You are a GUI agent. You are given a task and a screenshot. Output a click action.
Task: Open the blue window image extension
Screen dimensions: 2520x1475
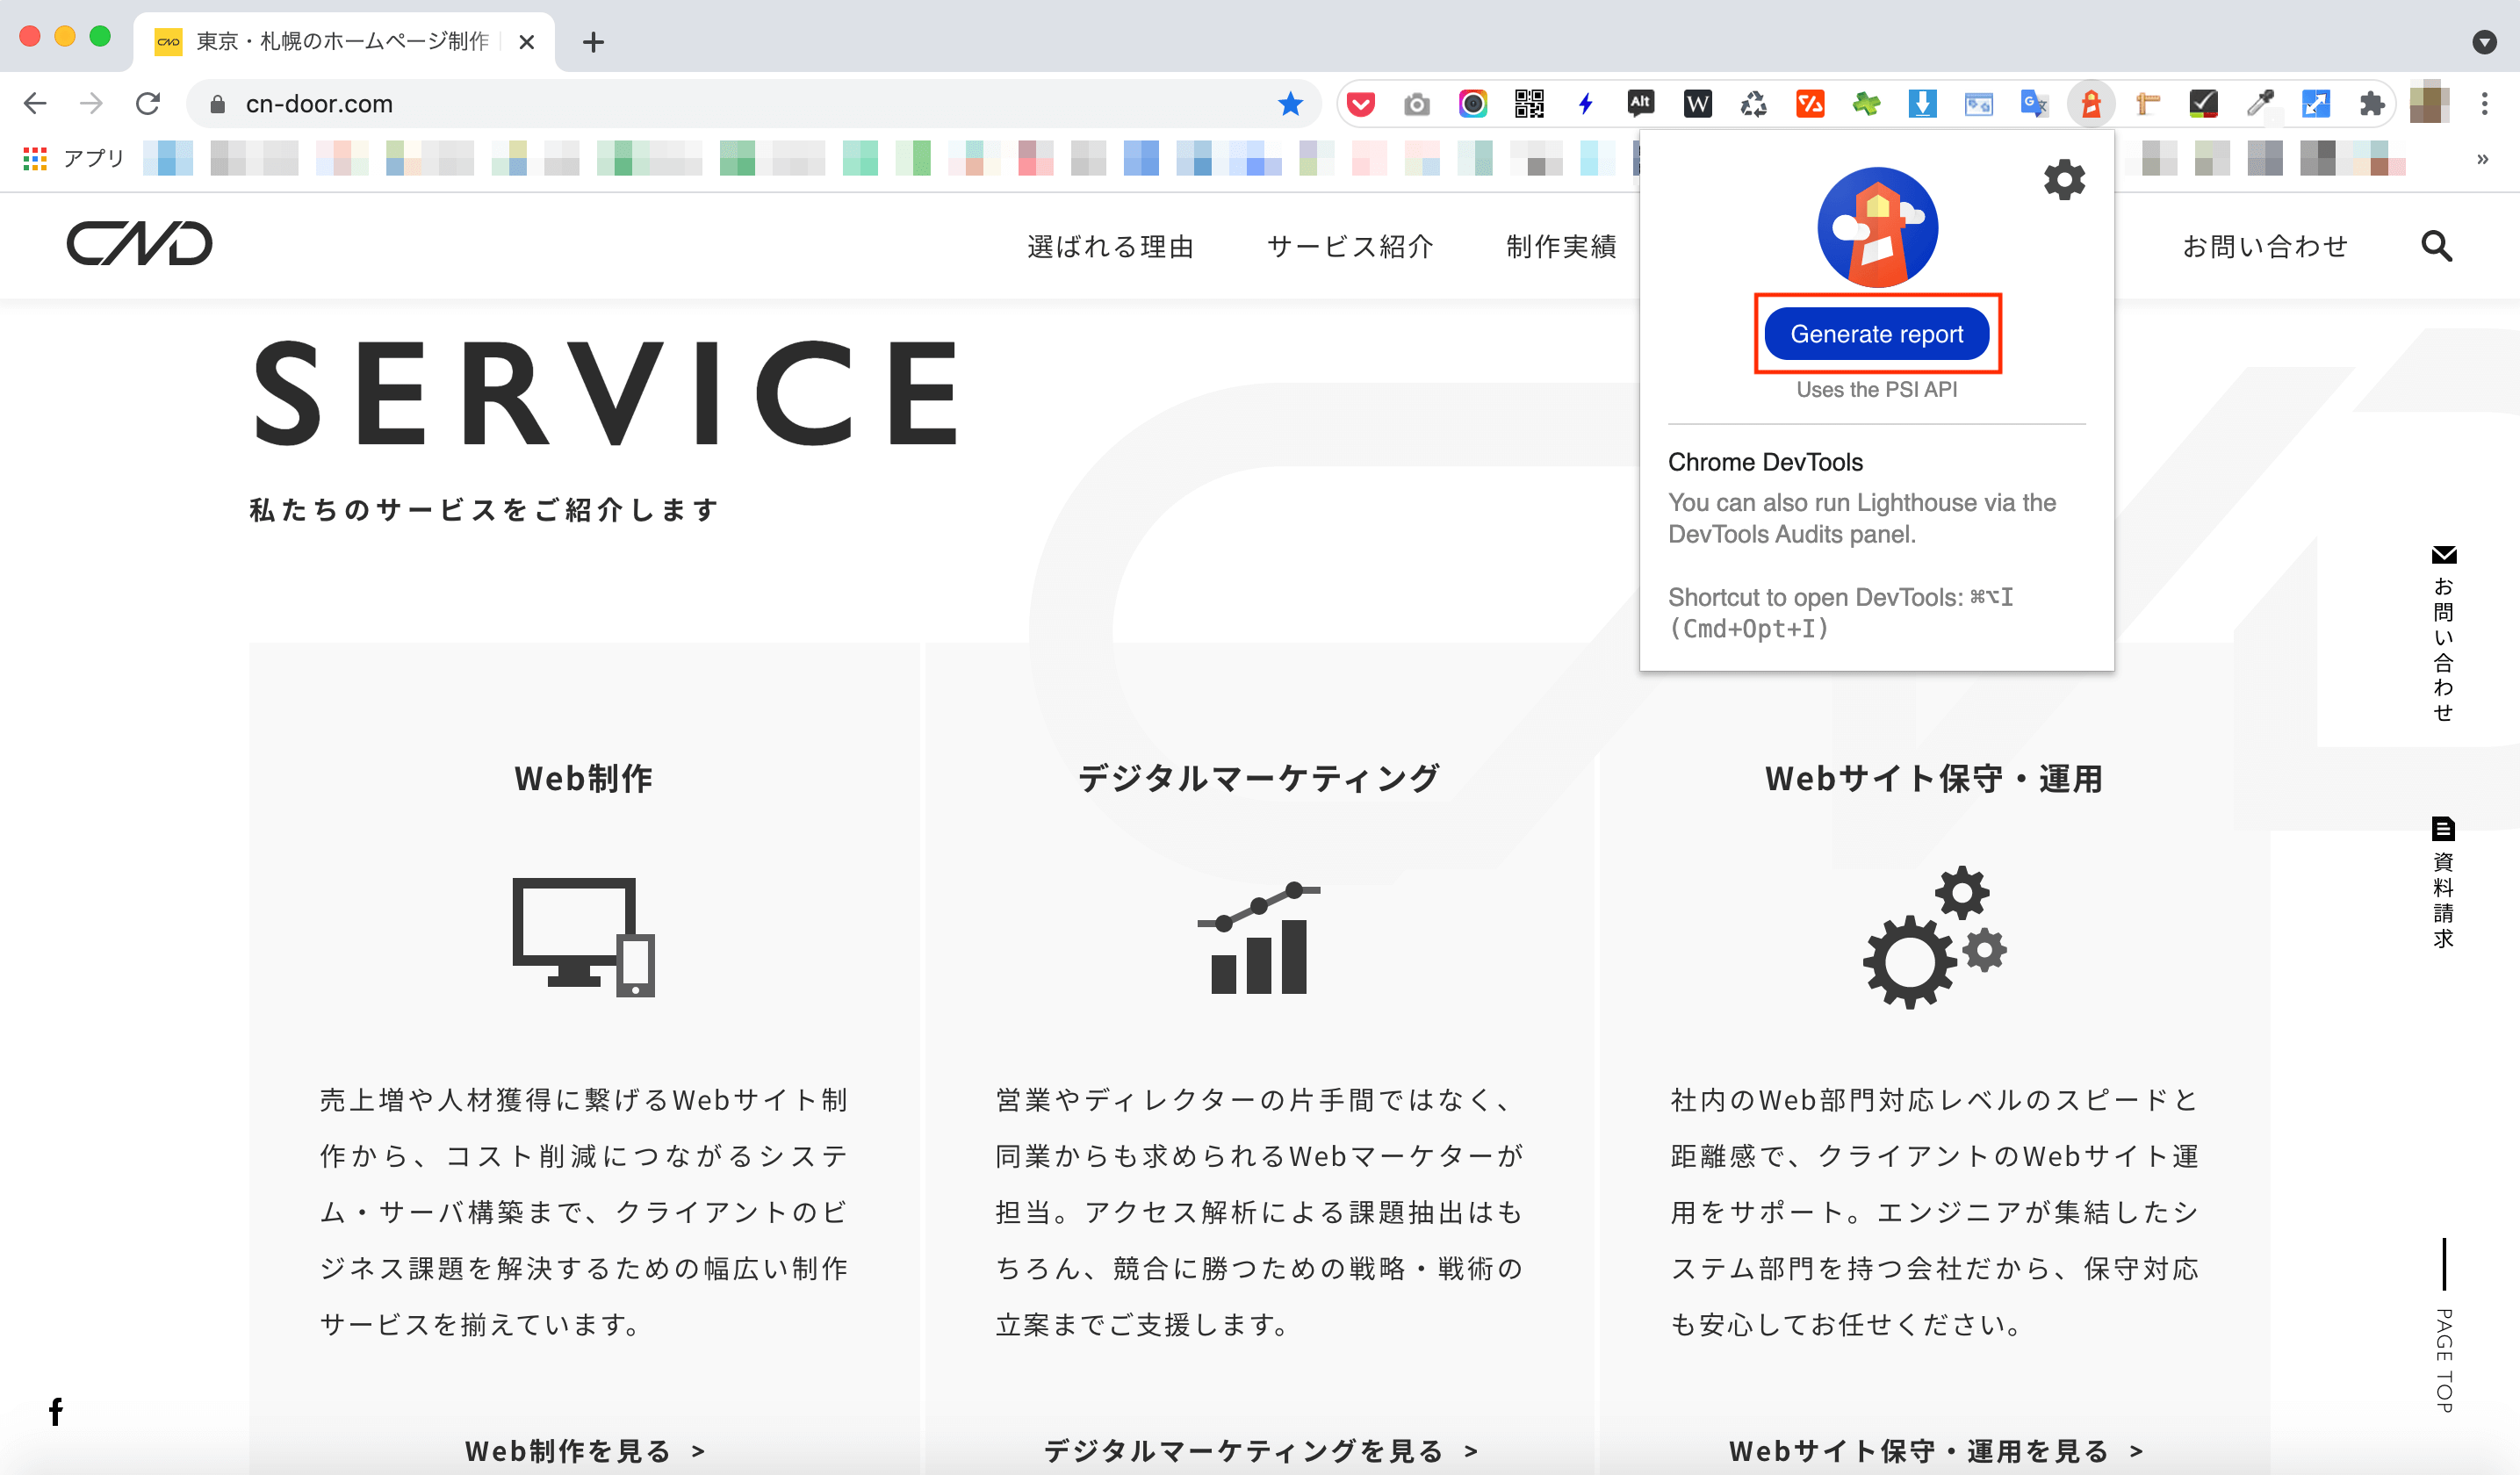1978,104
